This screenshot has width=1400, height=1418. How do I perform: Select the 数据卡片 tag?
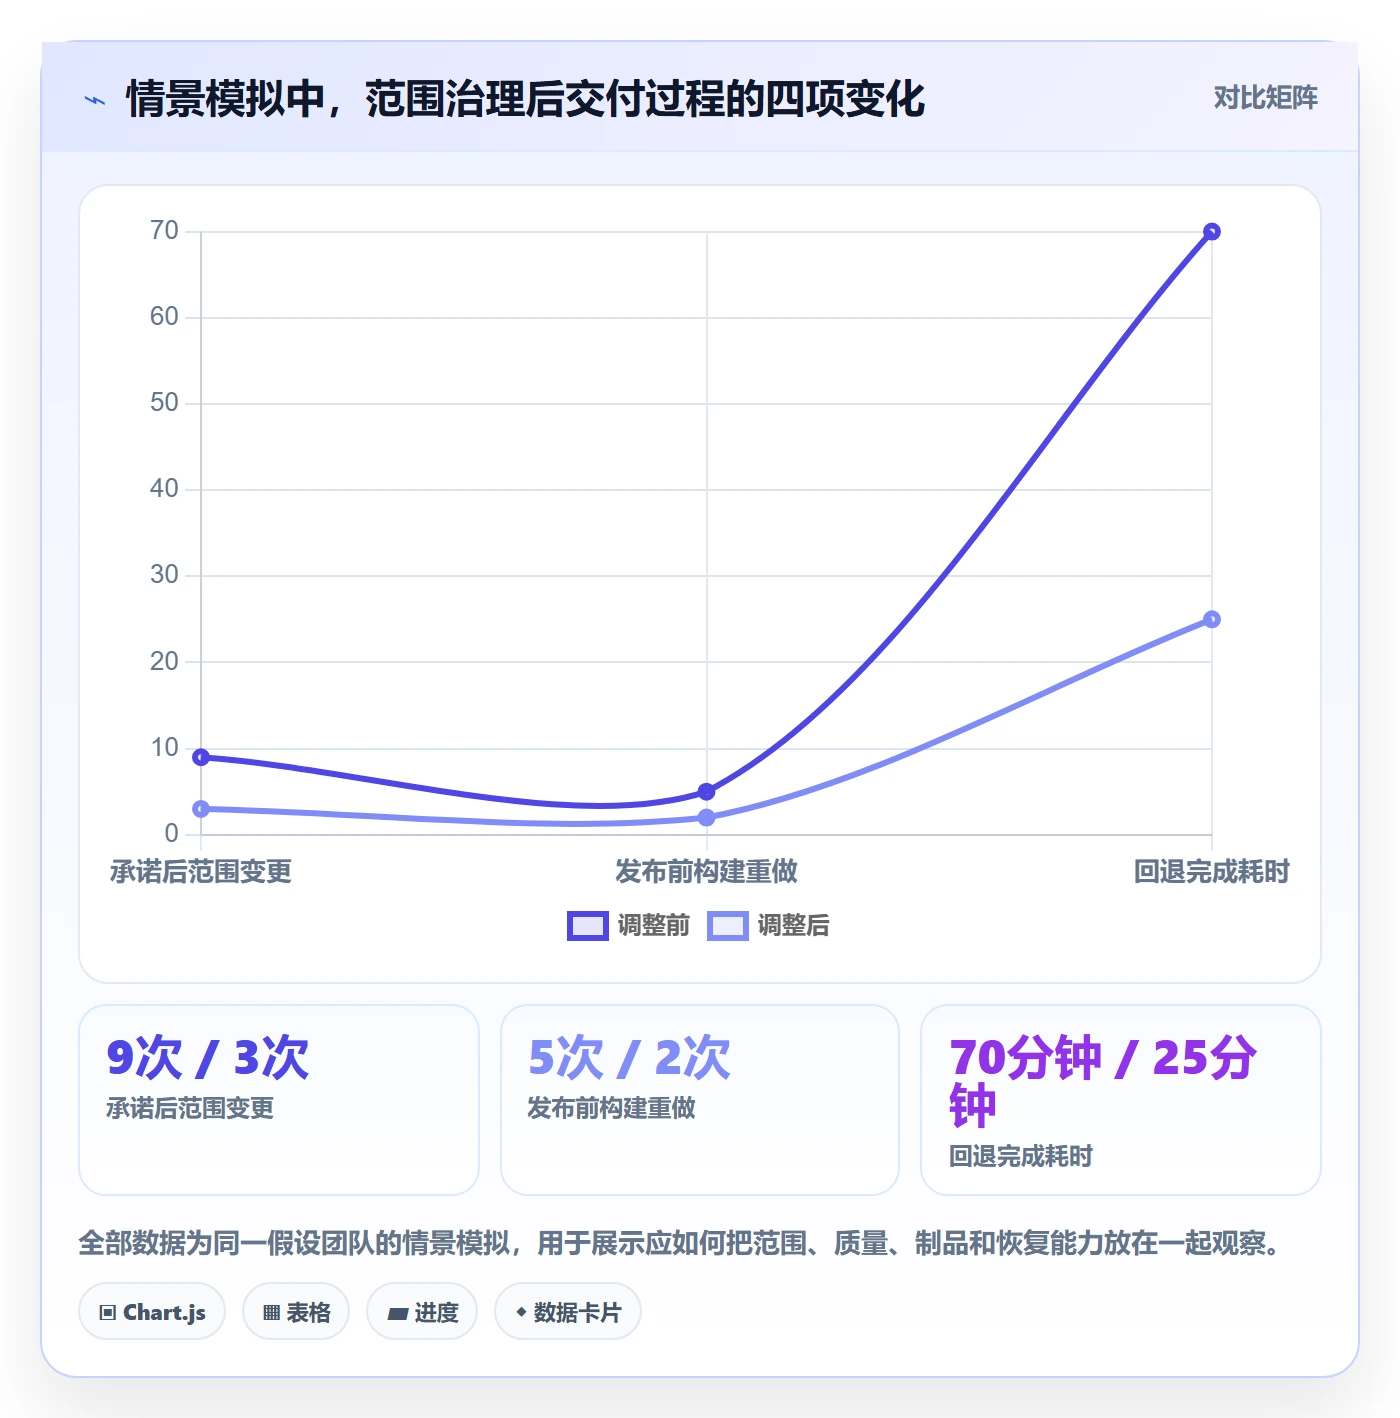click(x=568, y=1312)
